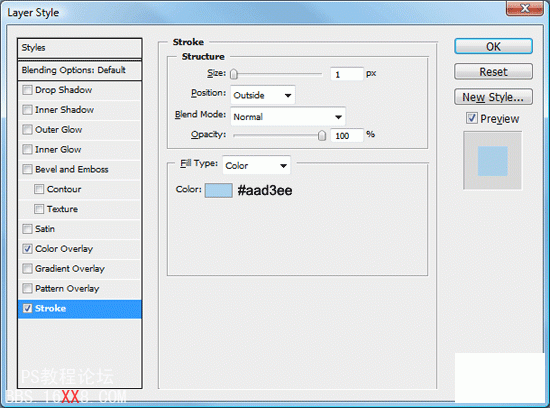Click the stroke Opacity slider handle

322,135
